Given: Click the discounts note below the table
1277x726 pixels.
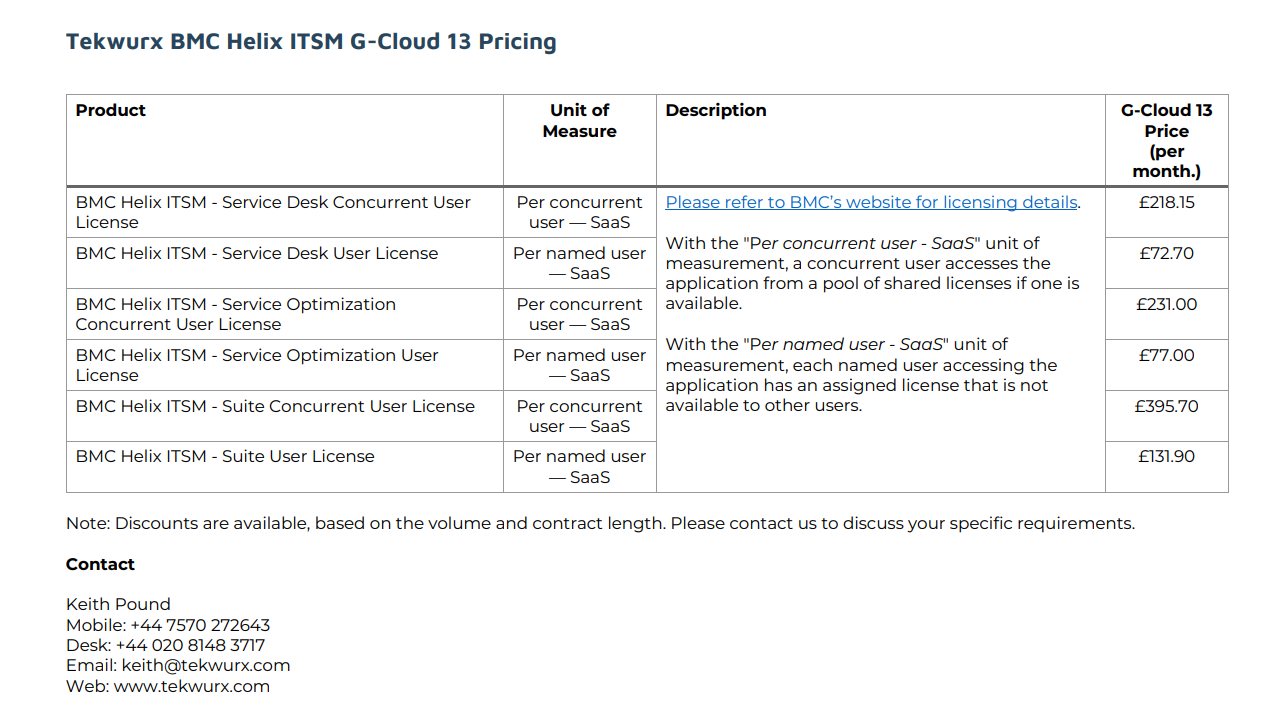Looking at the screenshot, I should (x=600, y=523).
